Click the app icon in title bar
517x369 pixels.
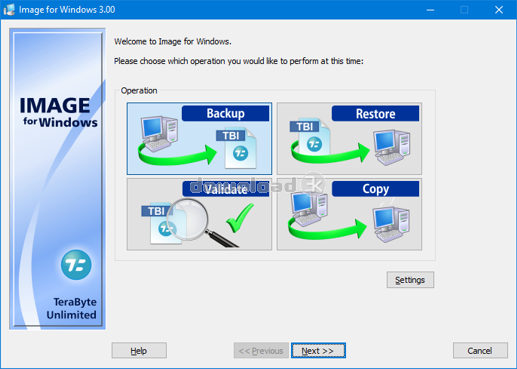[9, 10]
